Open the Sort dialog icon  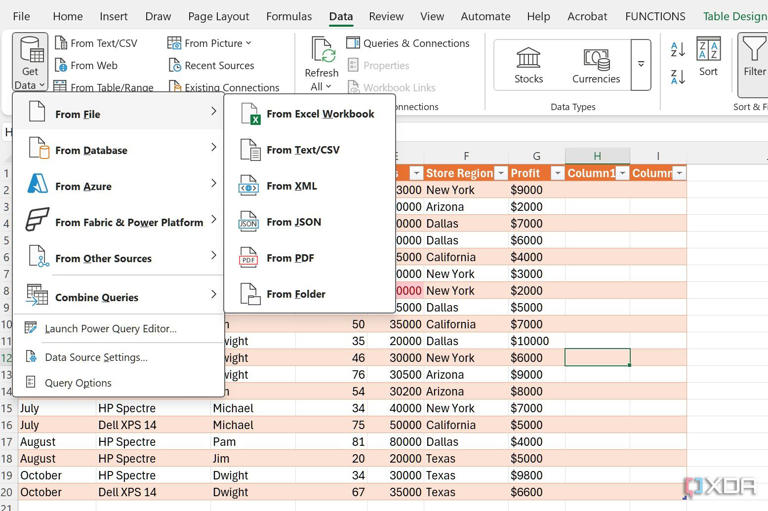click(x=708, y=50)
